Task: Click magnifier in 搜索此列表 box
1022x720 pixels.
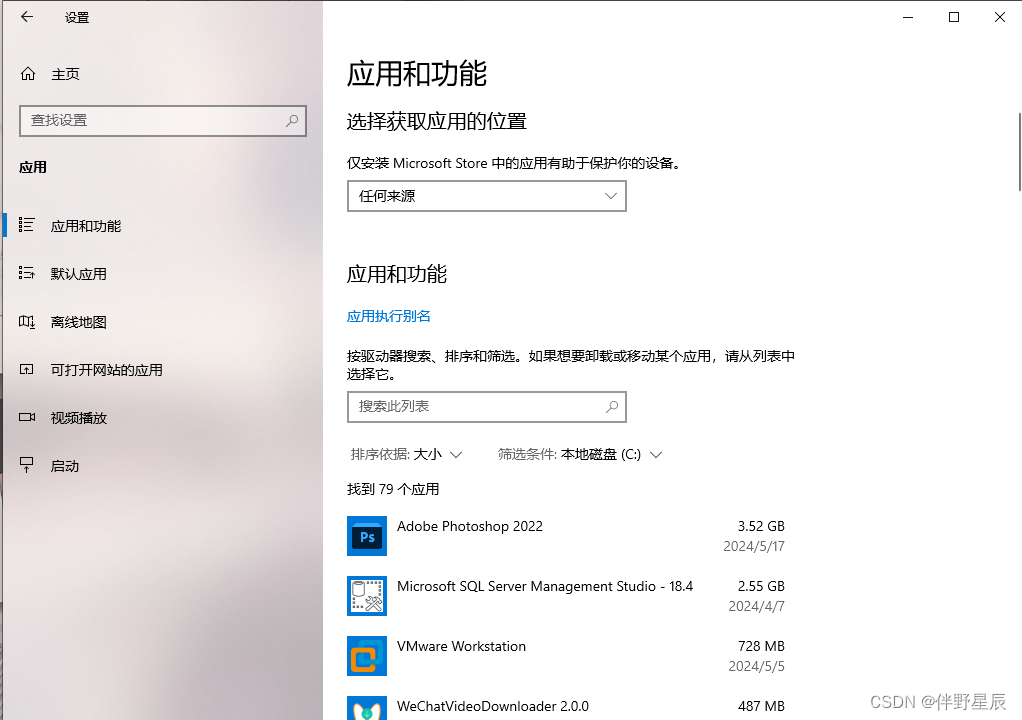Action: tap(612, 407)
